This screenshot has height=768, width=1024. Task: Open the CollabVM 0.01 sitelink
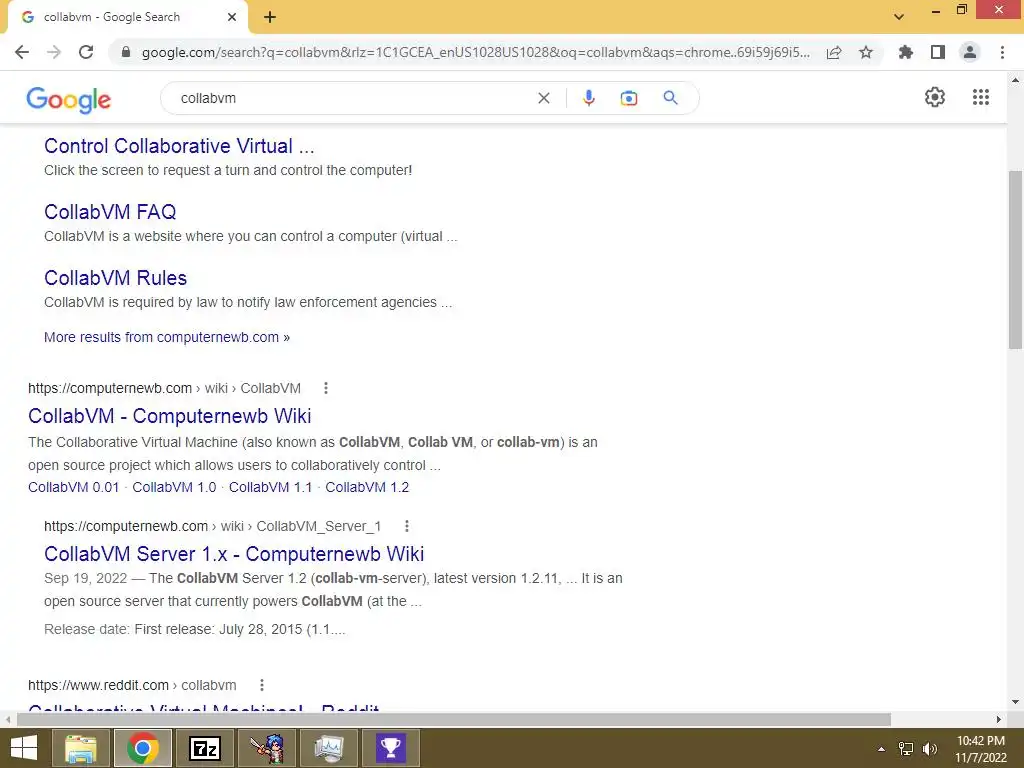click(x=74, y=487)
